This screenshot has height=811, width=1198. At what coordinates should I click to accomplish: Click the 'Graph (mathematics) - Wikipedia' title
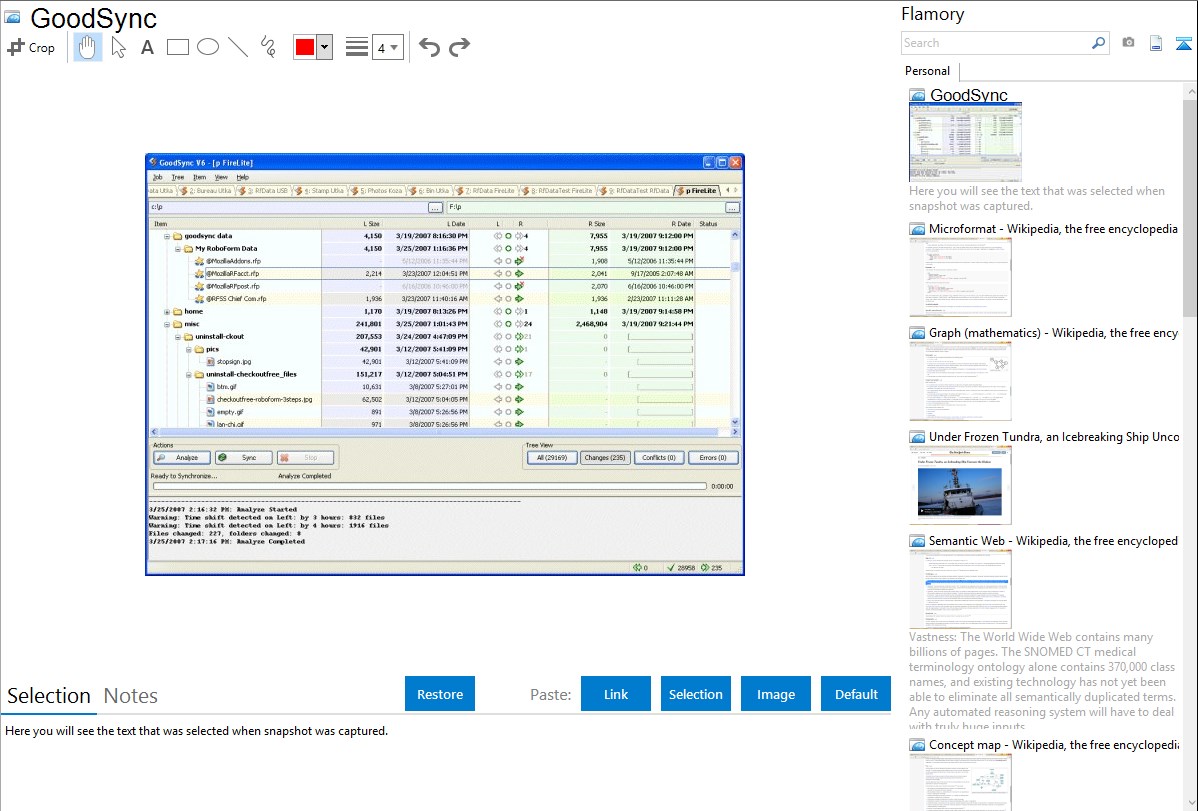click(x=1054, y=333)
